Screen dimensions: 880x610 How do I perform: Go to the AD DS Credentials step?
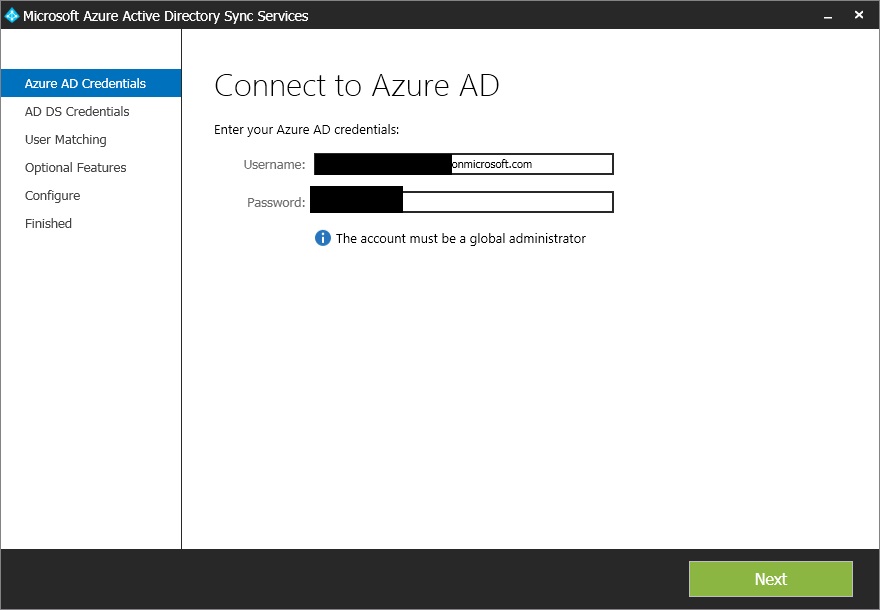[77, 112]
